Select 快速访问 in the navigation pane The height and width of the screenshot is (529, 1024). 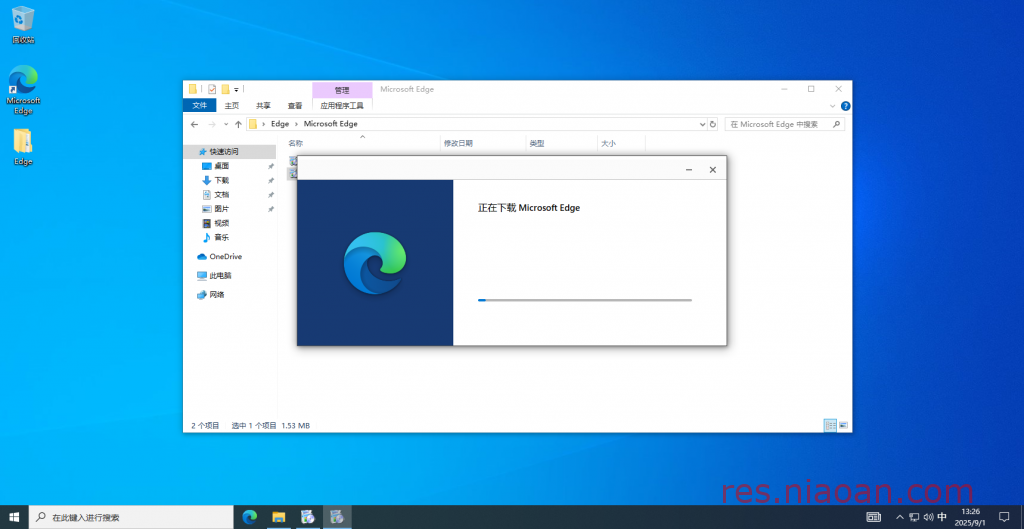[230, 152]
